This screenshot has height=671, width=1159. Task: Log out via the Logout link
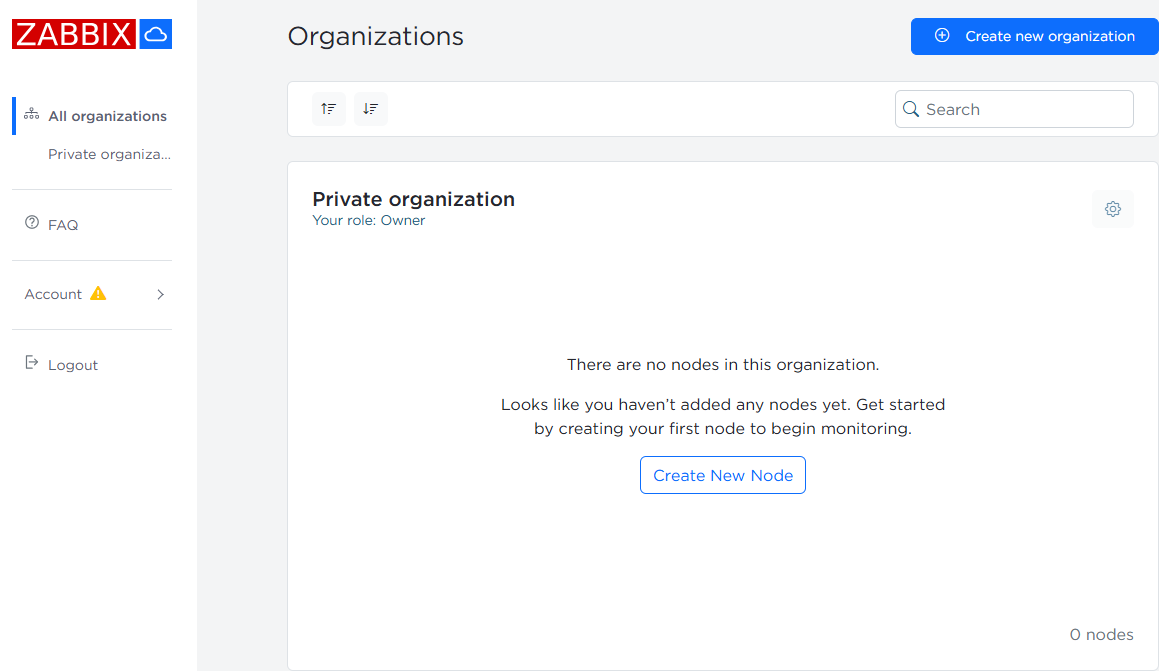pos(73,365)
